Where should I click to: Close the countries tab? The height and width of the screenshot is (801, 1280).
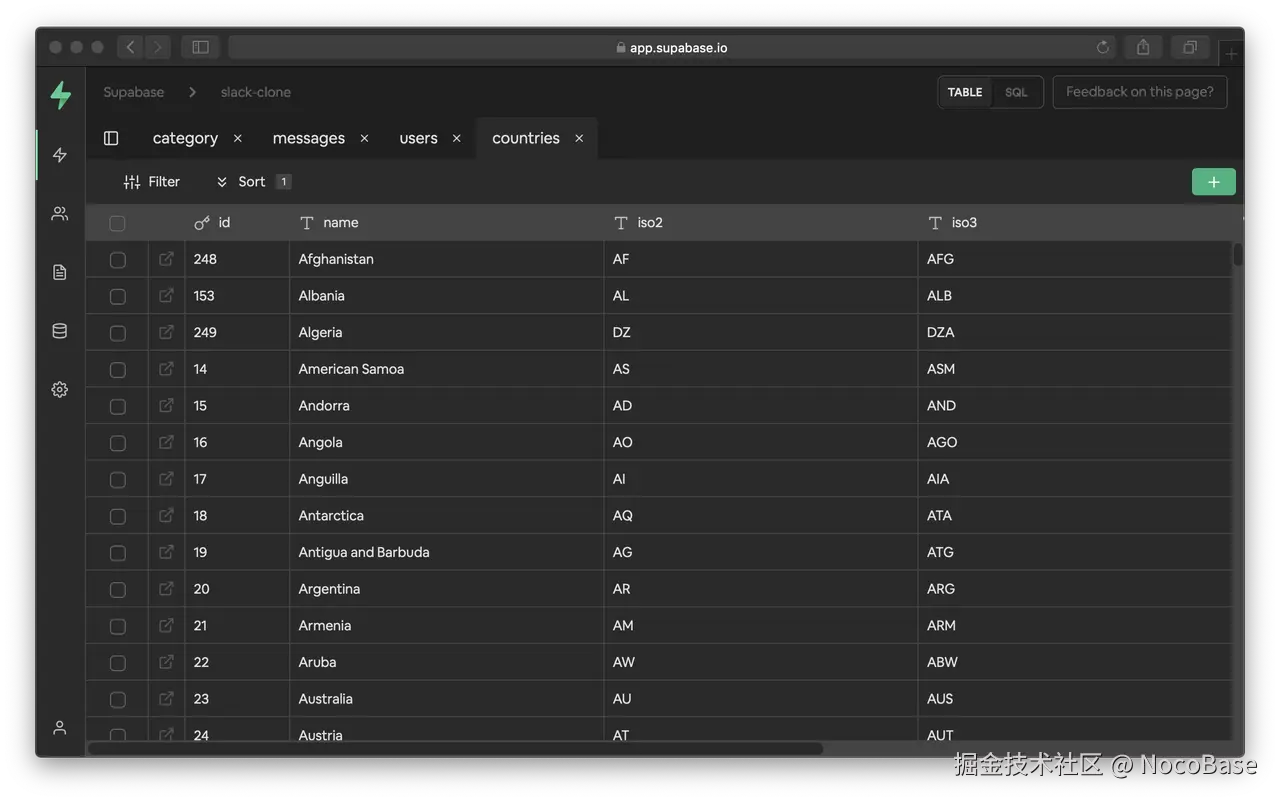[x=579, y=138]
